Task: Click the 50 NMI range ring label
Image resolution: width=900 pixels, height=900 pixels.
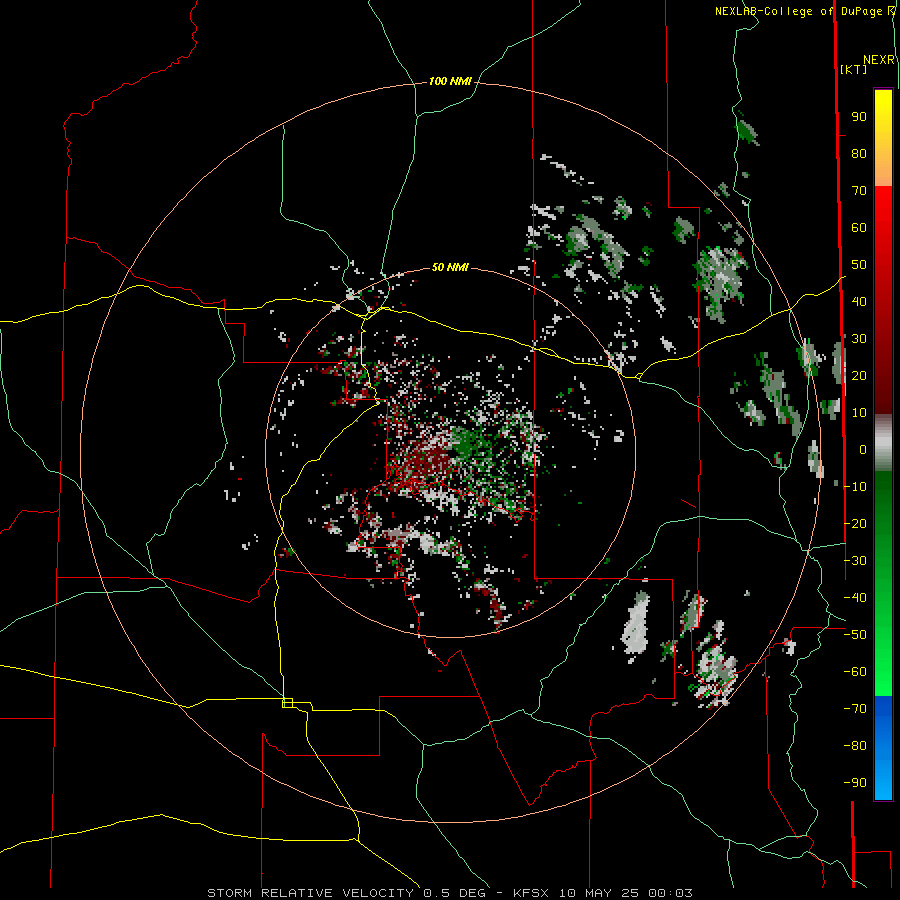Action: (450, 267)
